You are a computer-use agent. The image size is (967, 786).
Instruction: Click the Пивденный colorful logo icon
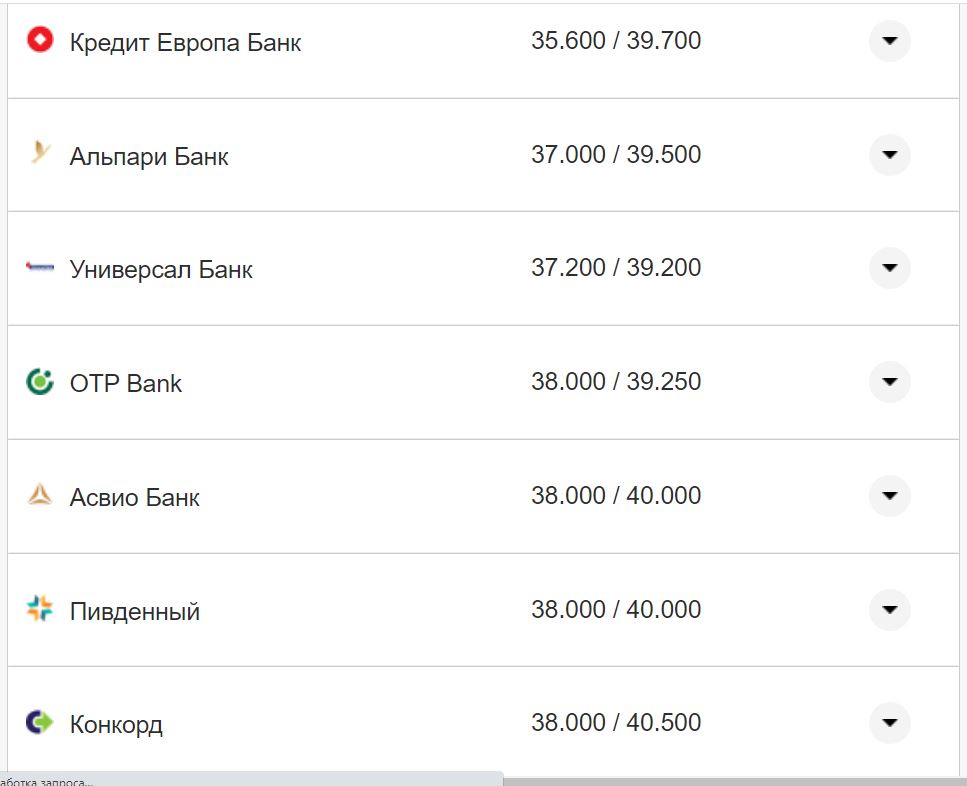40,609
